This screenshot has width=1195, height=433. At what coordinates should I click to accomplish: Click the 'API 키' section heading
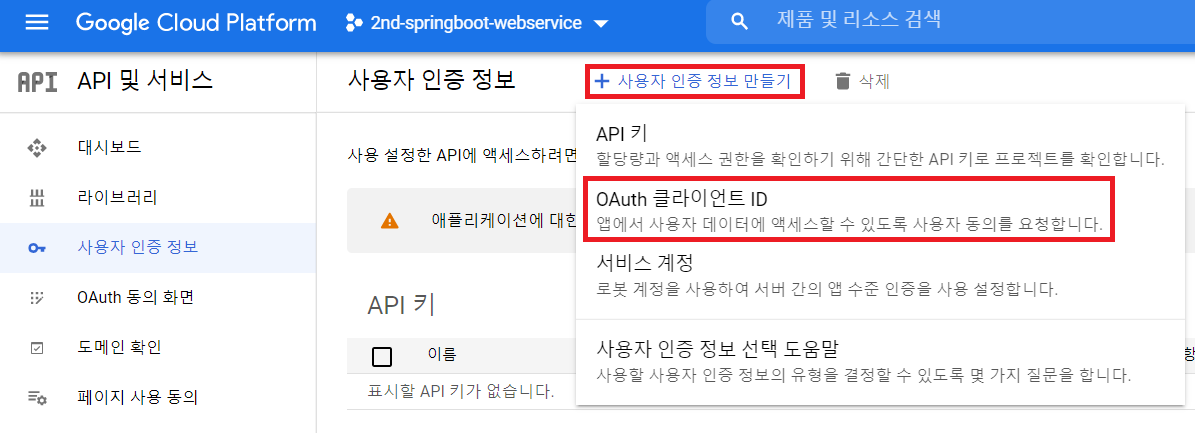(401, 305)
